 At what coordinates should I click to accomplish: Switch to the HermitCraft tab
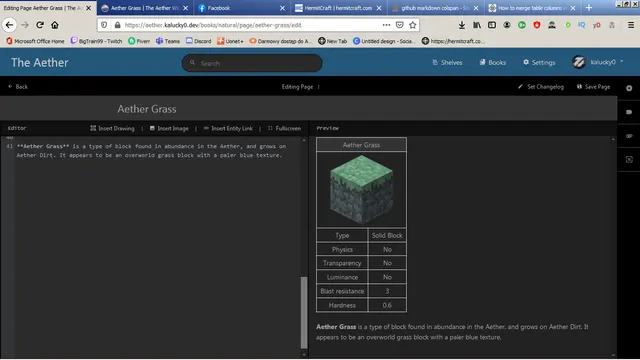click(338, 8)
